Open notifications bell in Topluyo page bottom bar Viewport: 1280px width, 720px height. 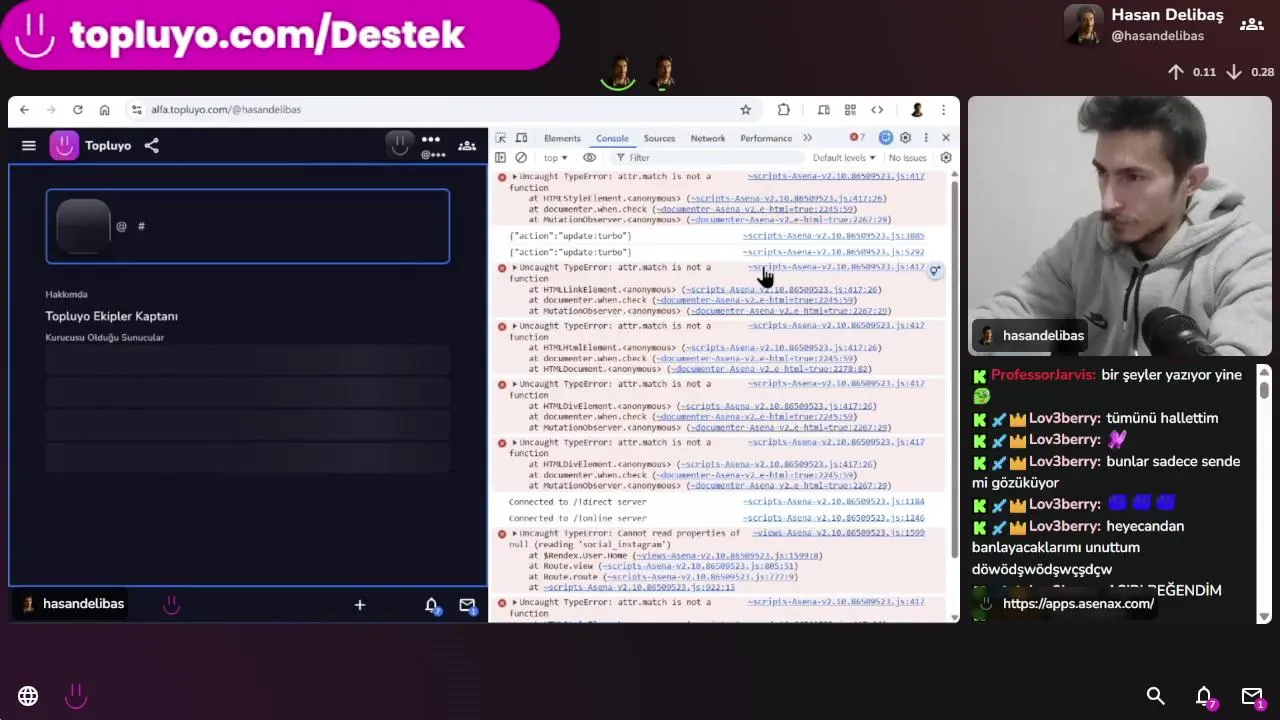[432, 605]
